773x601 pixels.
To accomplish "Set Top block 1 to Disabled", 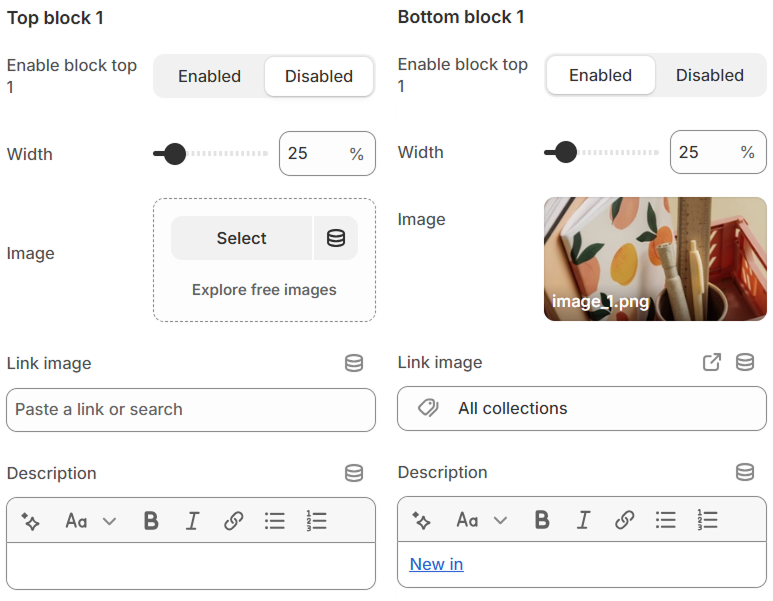I will (319, 76).
